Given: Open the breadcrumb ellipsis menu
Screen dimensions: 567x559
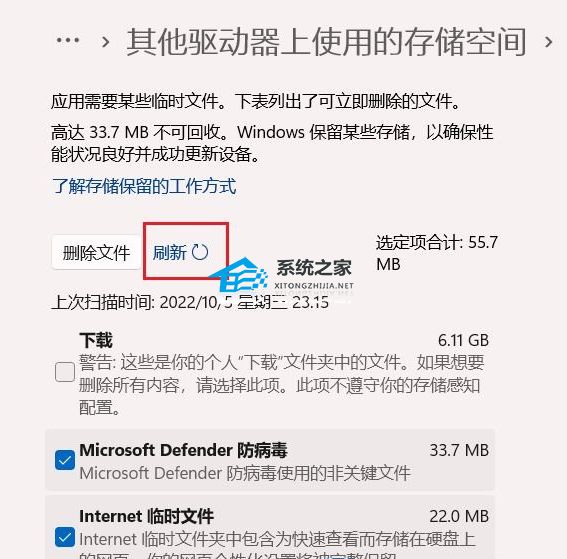Looking at the screenshot, I should point(68,40).
